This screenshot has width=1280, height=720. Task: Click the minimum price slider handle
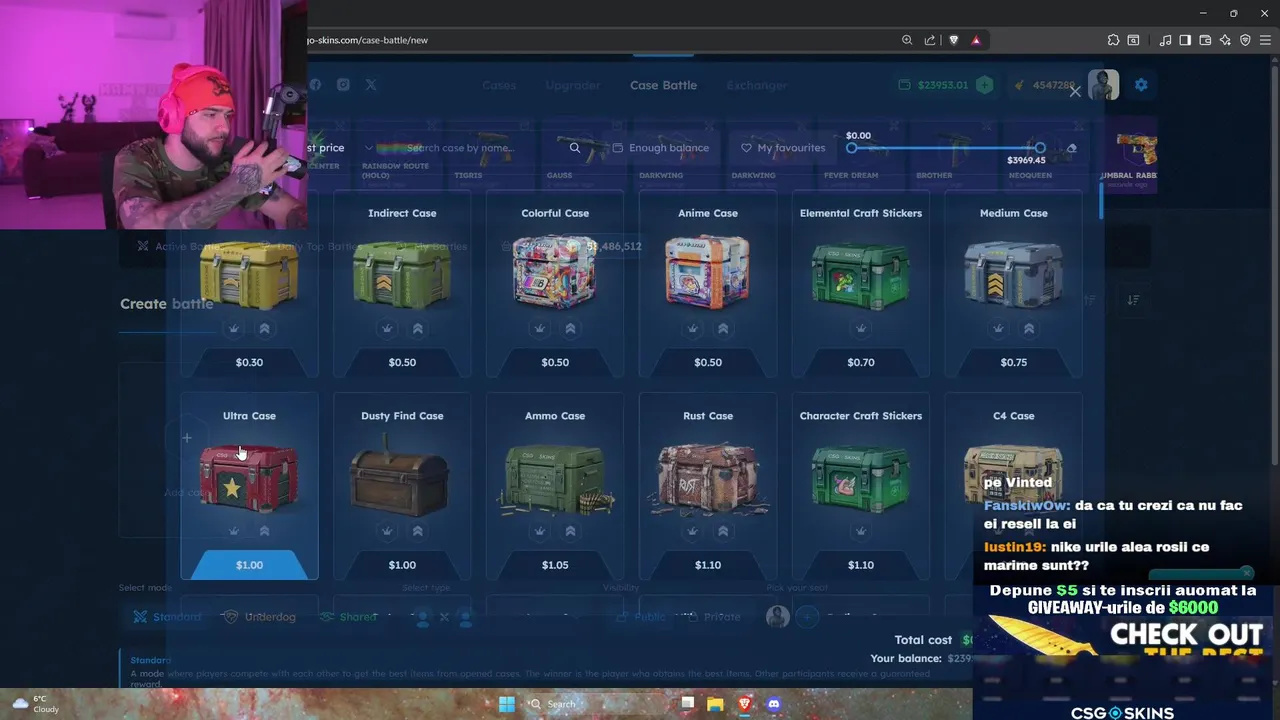(851, 148)
